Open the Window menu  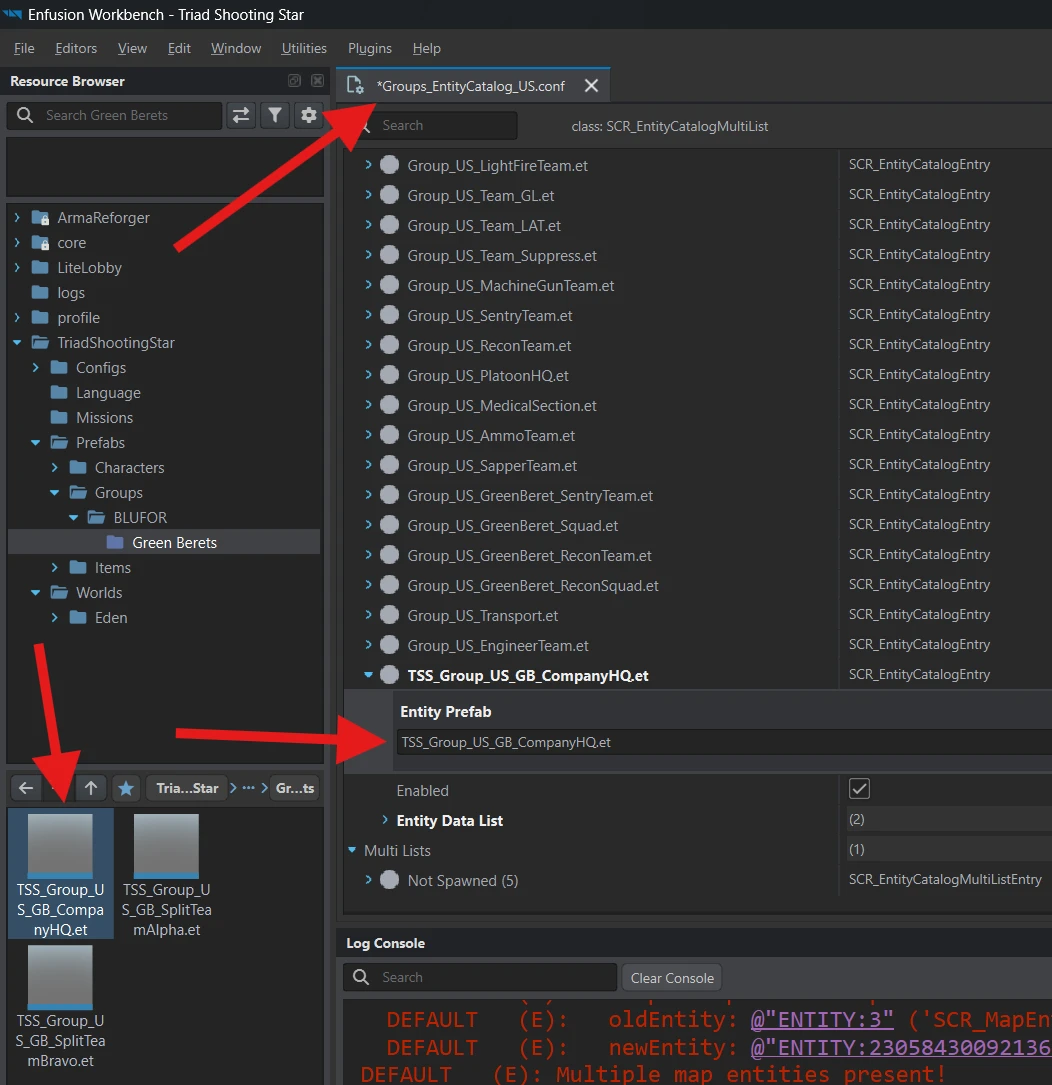click(x=236, y=48)
